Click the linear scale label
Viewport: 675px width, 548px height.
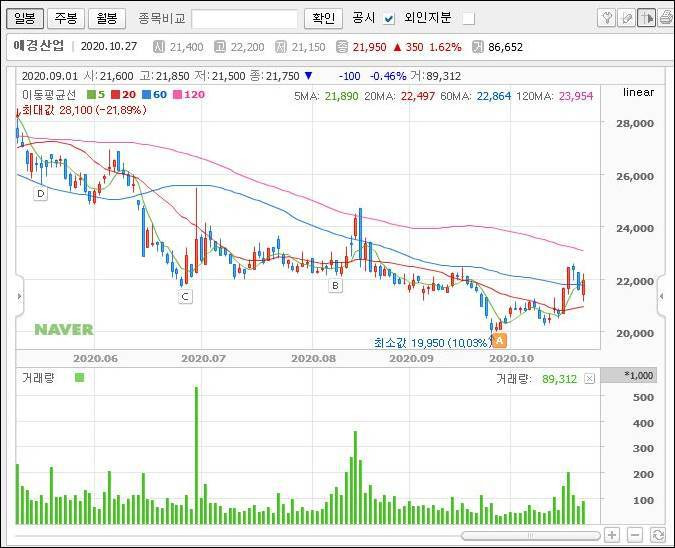[638, 92]
